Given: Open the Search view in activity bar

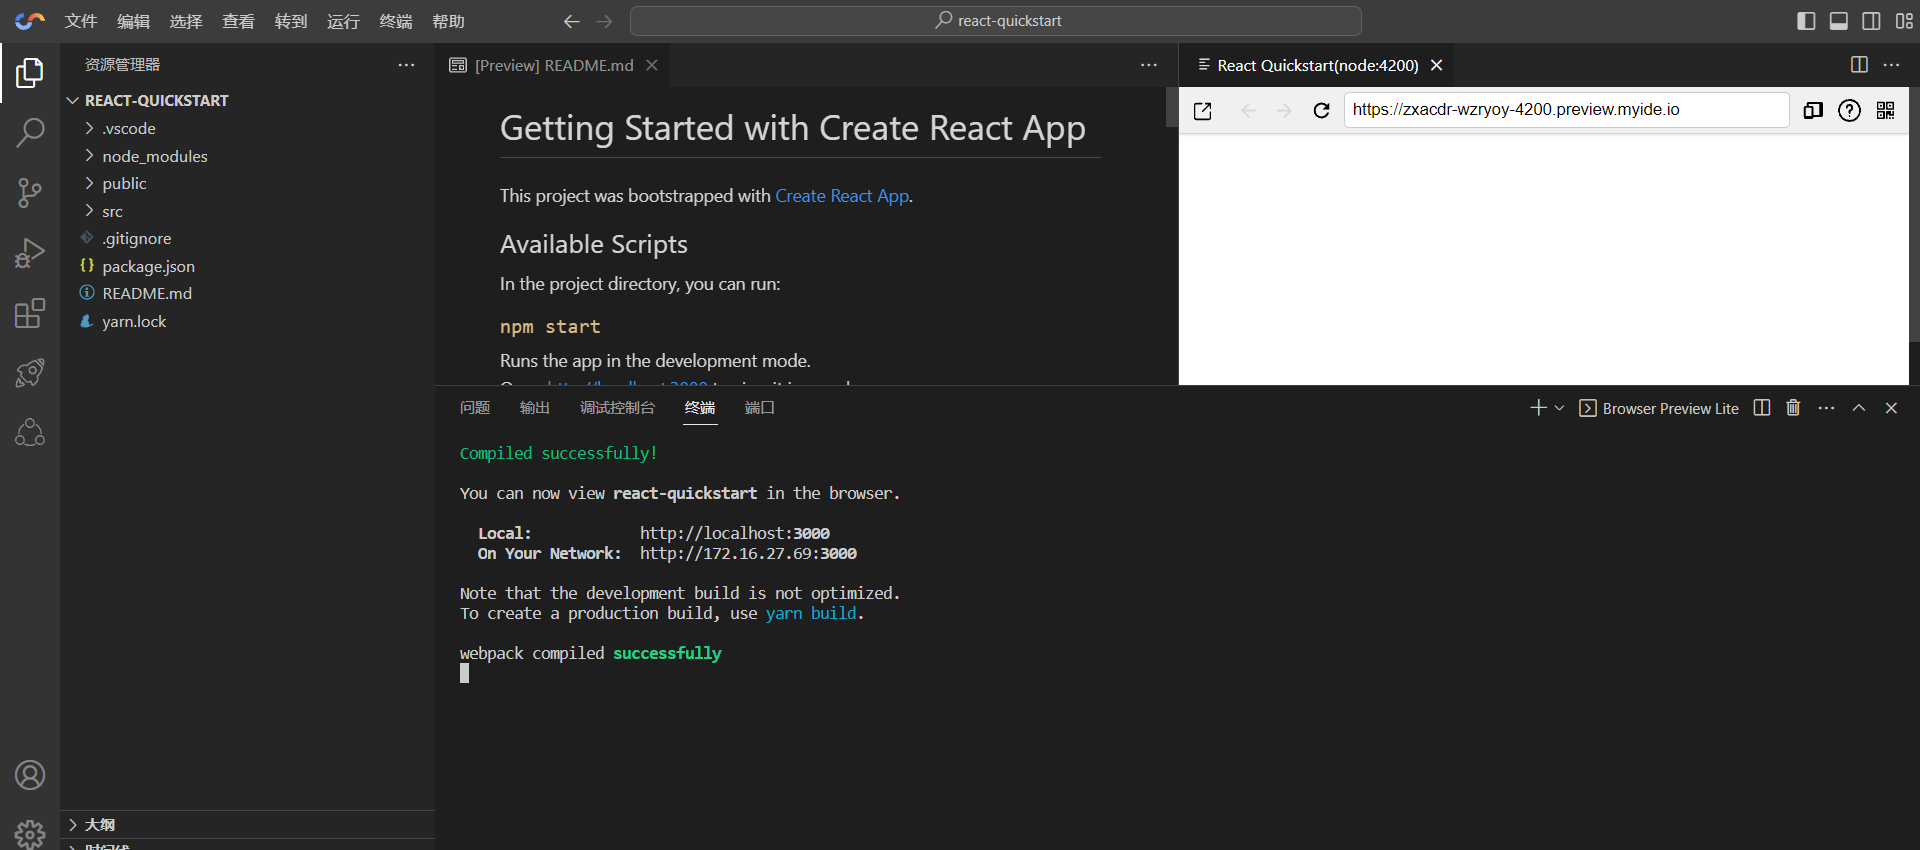Looking at the screenshot, I should (x=30, y=132).
